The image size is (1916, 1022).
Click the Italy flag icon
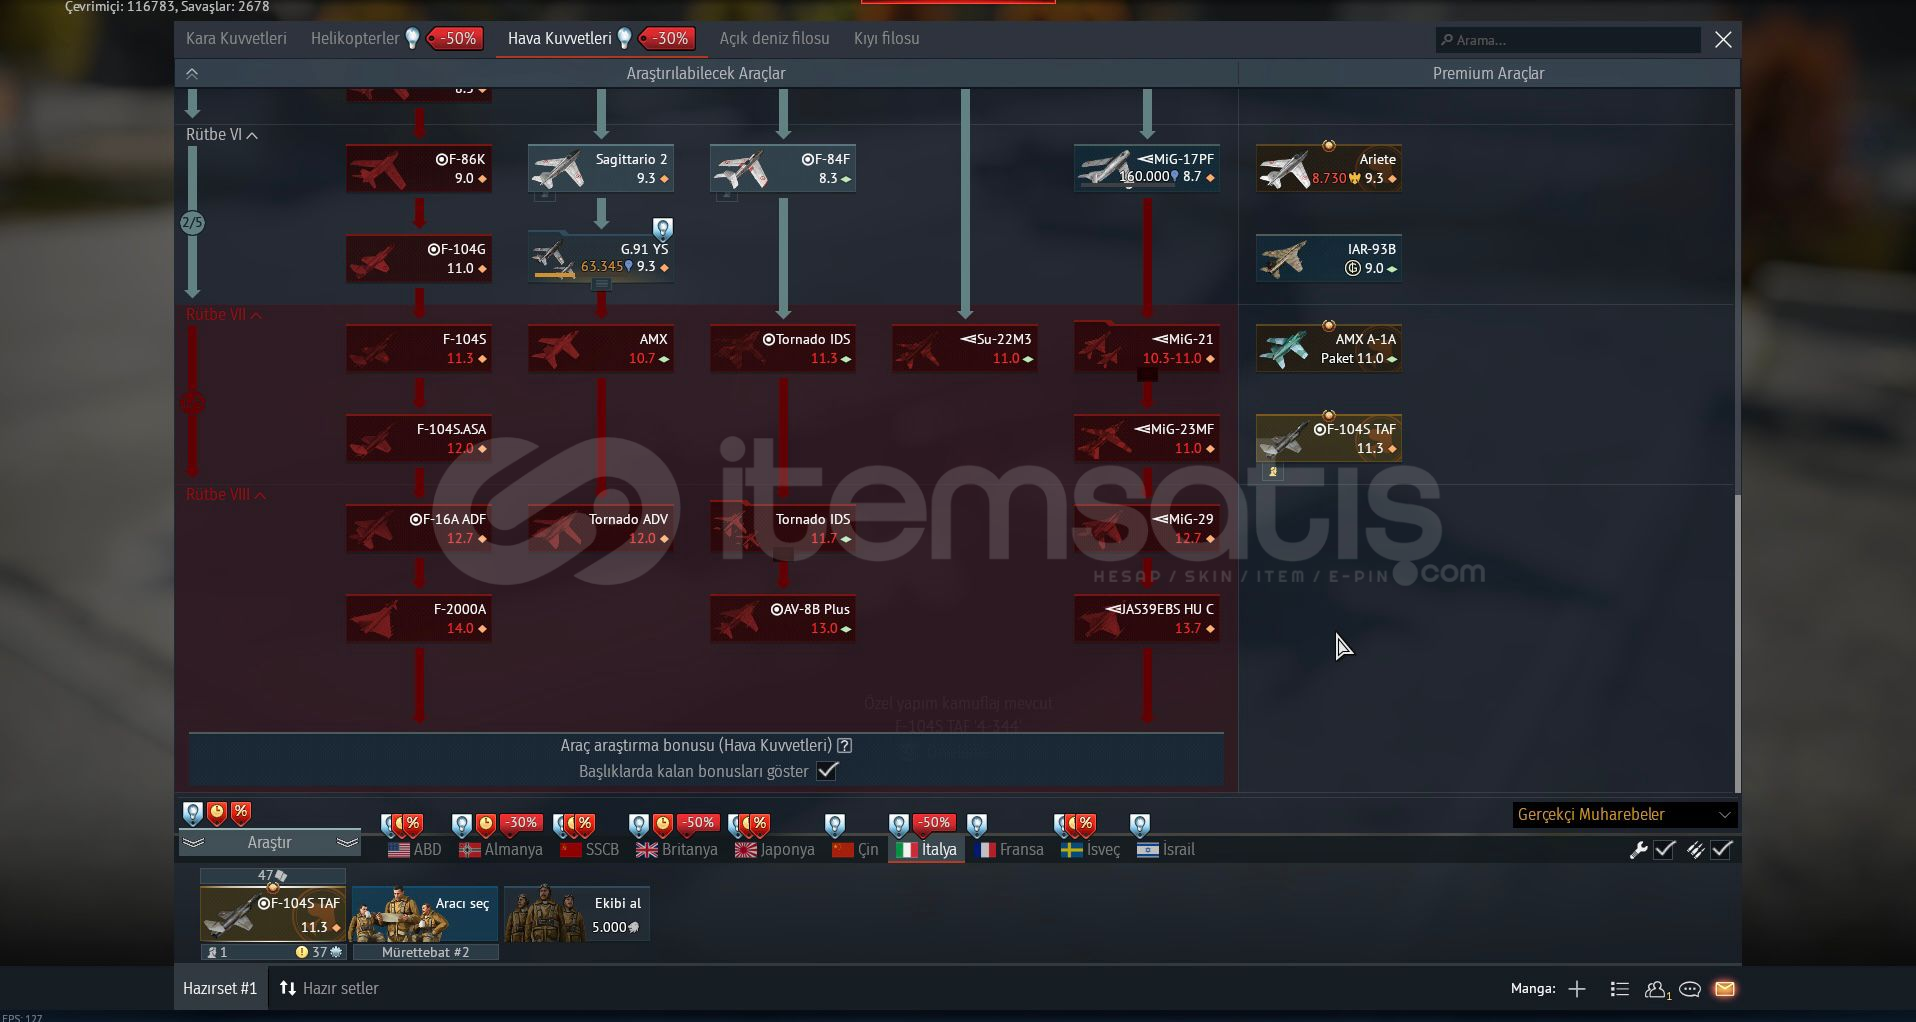(x=906, y=850)
